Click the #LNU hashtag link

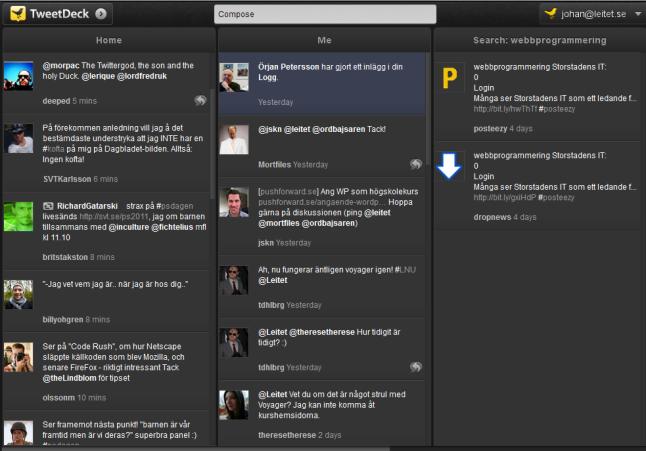405,270
